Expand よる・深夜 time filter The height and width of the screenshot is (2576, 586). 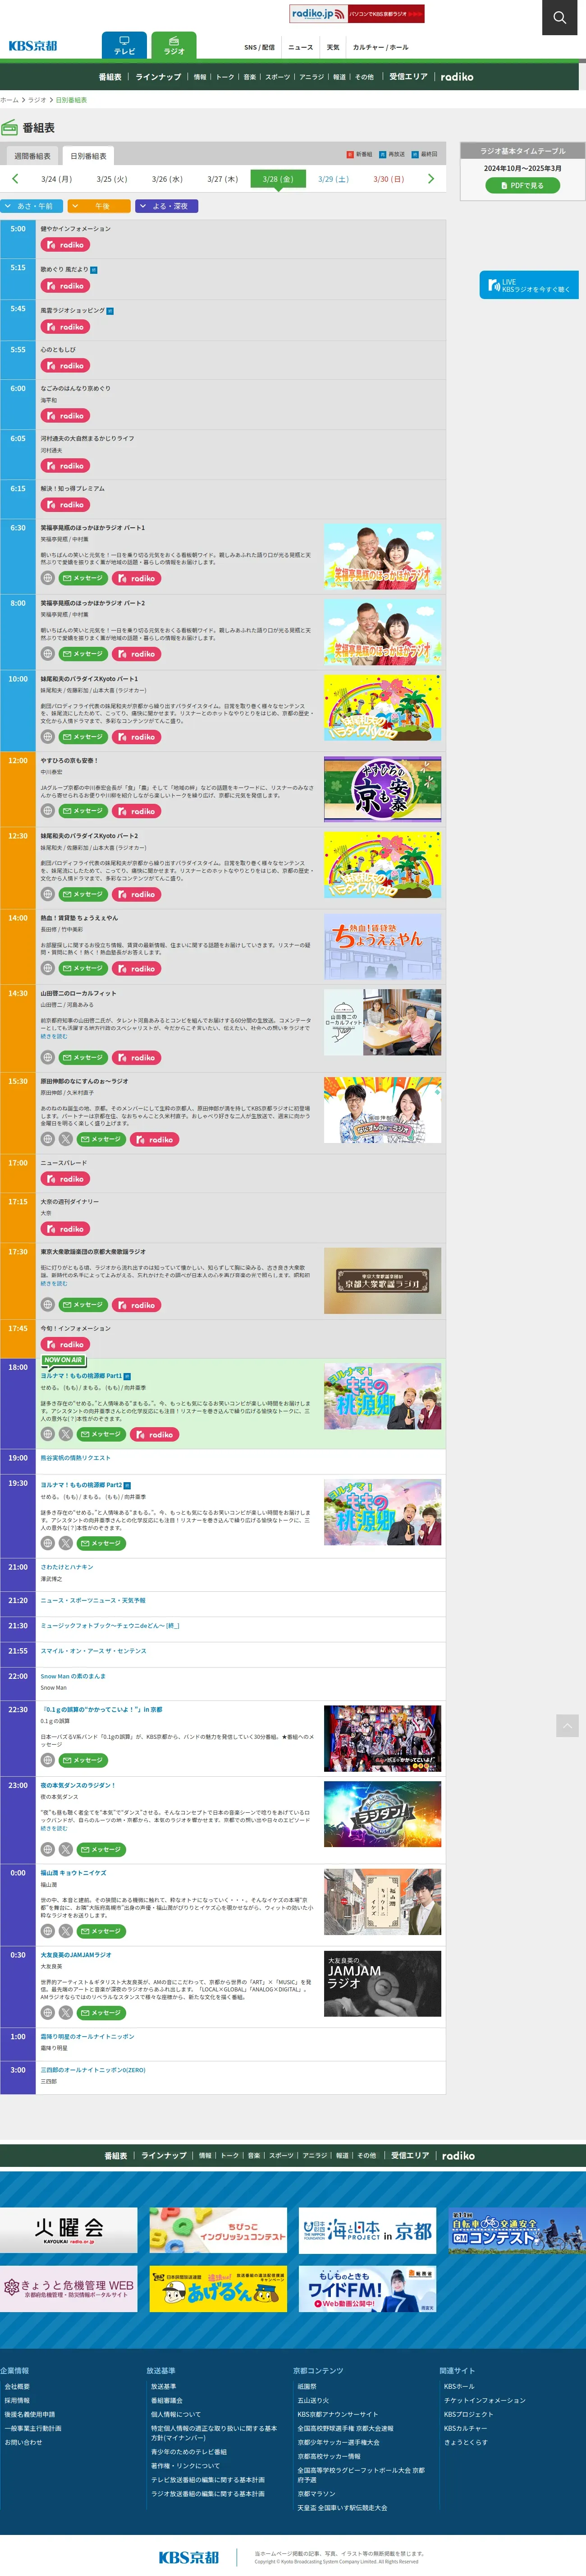click(167, 206)
